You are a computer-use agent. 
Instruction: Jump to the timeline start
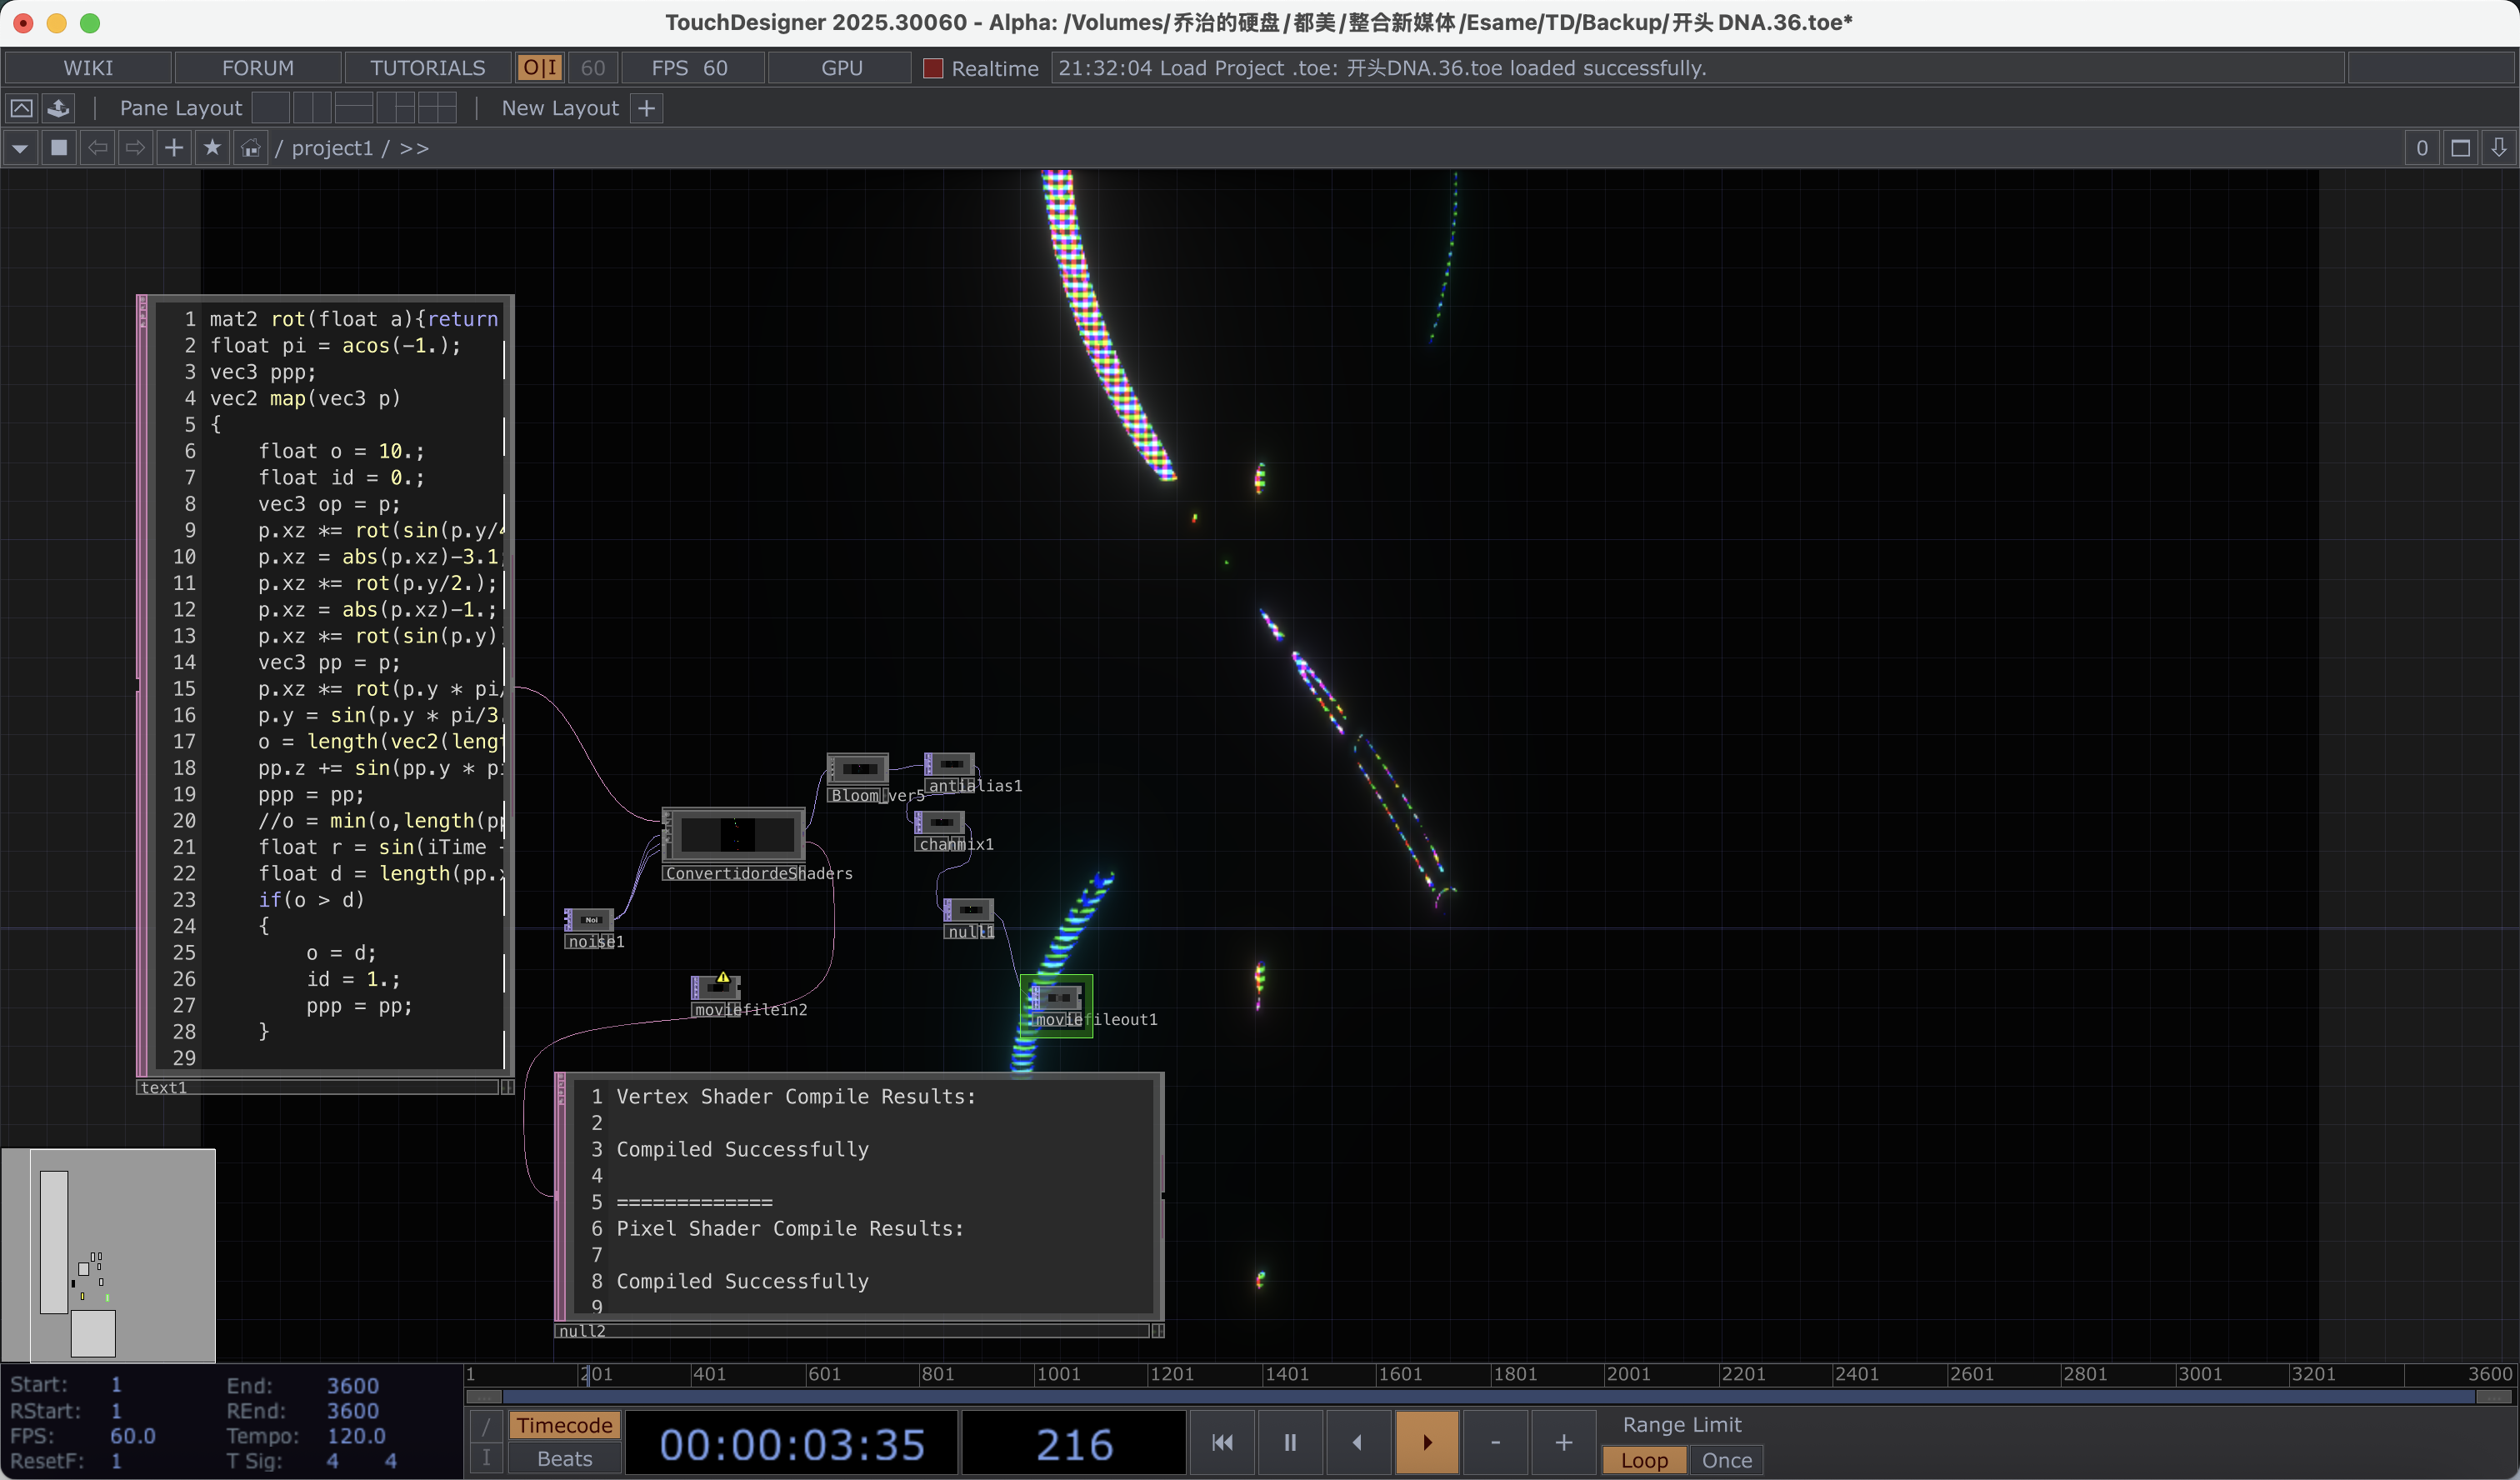[x=1222, y=1442]
